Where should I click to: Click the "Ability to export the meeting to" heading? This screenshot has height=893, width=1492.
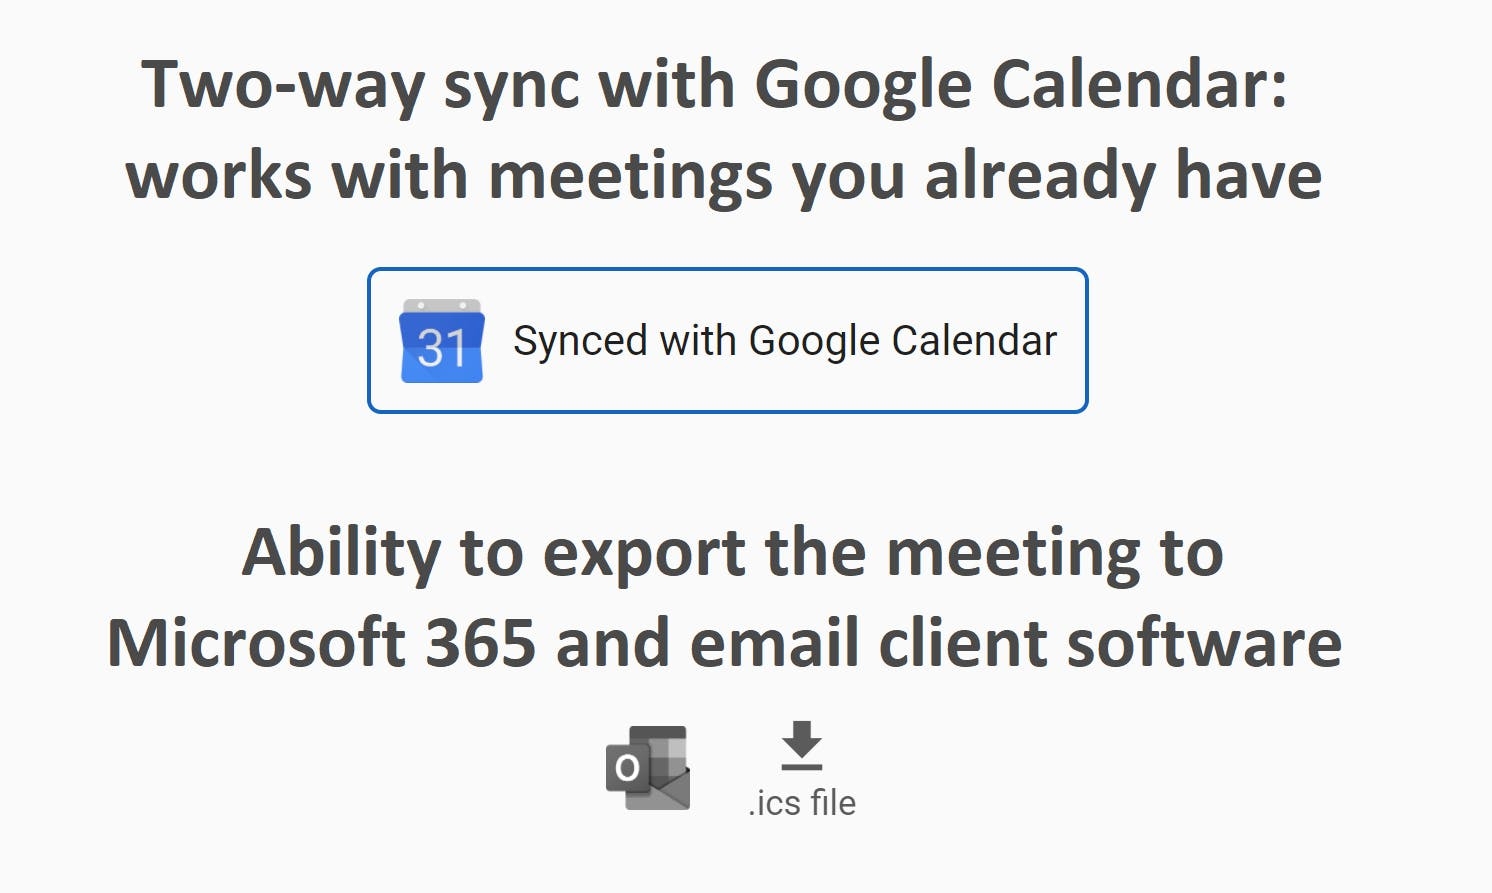point(733,554)
